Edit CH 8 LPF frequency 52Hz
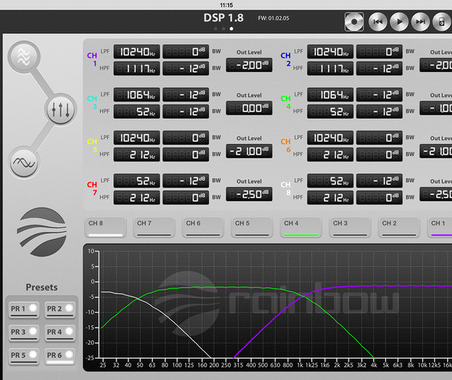Image resolution: width=452 pixels, height=380 pixels. coord(330,181)
